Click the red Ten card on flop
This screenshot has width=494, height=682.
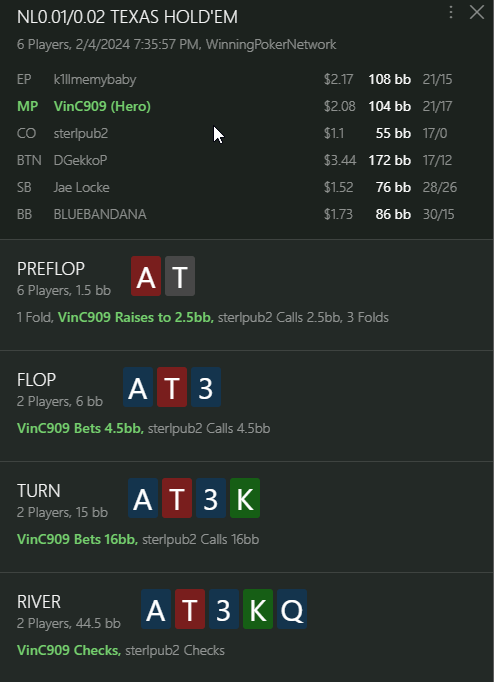click(172, 387)
